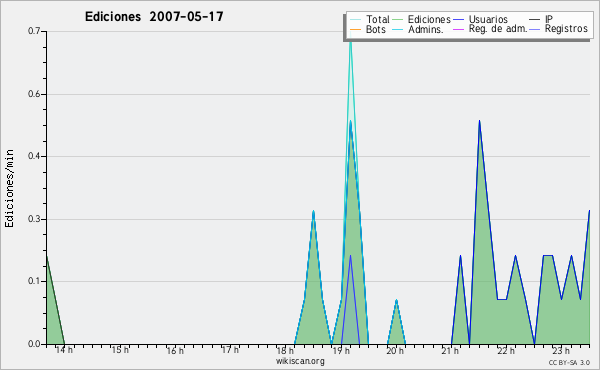The image size is (600, 370).
Task: Click the '23 h' x-axis label
Action: click(x=561, y=350)
